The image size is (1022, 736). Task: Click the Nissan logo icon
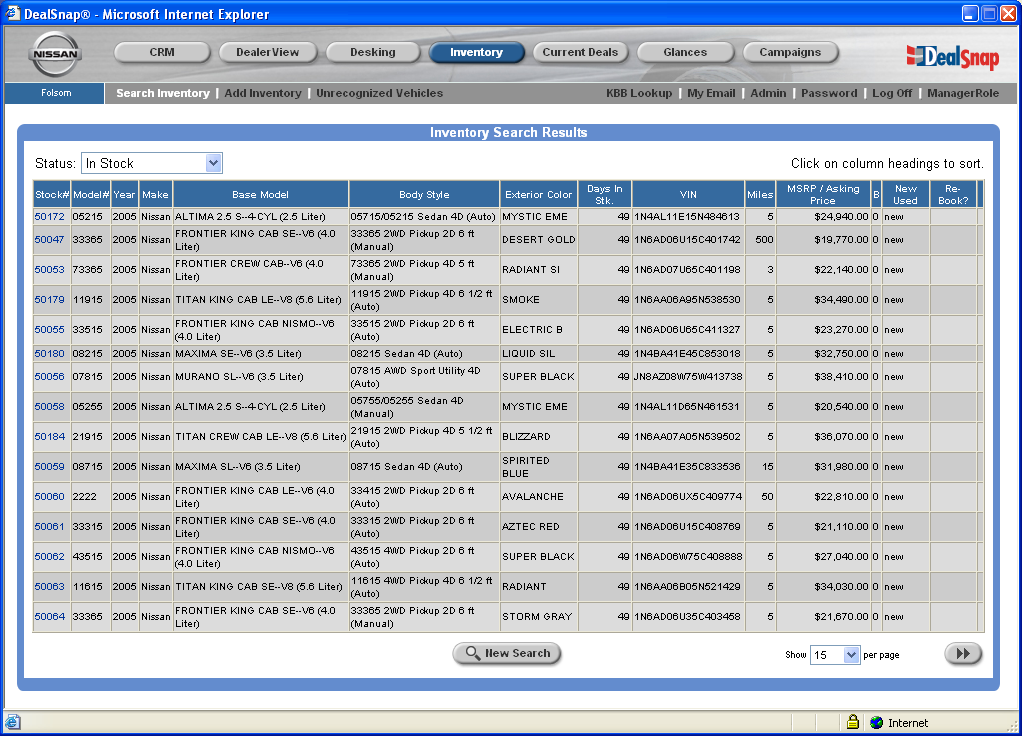(x=55, y=54)
